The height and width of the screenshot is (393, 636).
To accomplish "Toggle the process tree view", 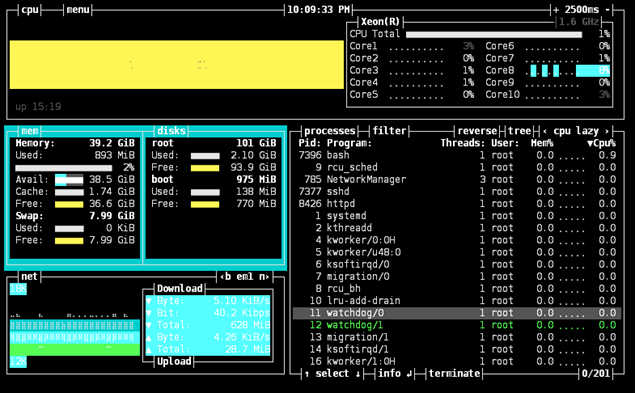I will pos(519,131).
